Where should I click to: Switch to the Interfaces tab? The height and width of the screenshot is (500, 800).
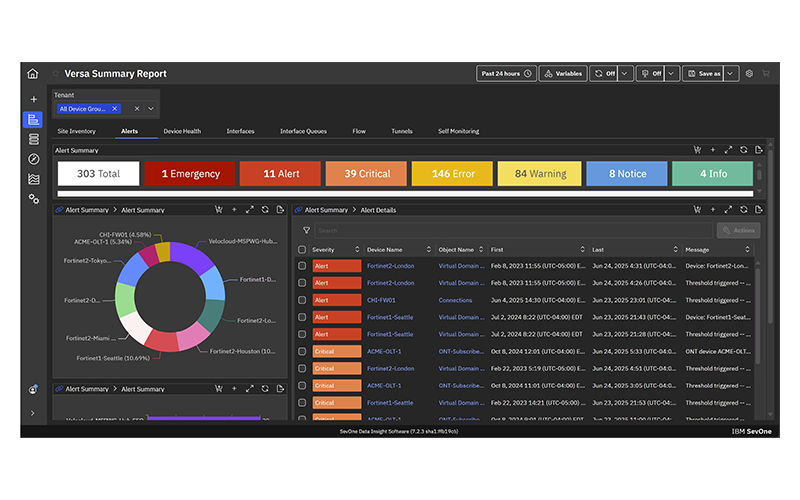click(x=240, y=131)
